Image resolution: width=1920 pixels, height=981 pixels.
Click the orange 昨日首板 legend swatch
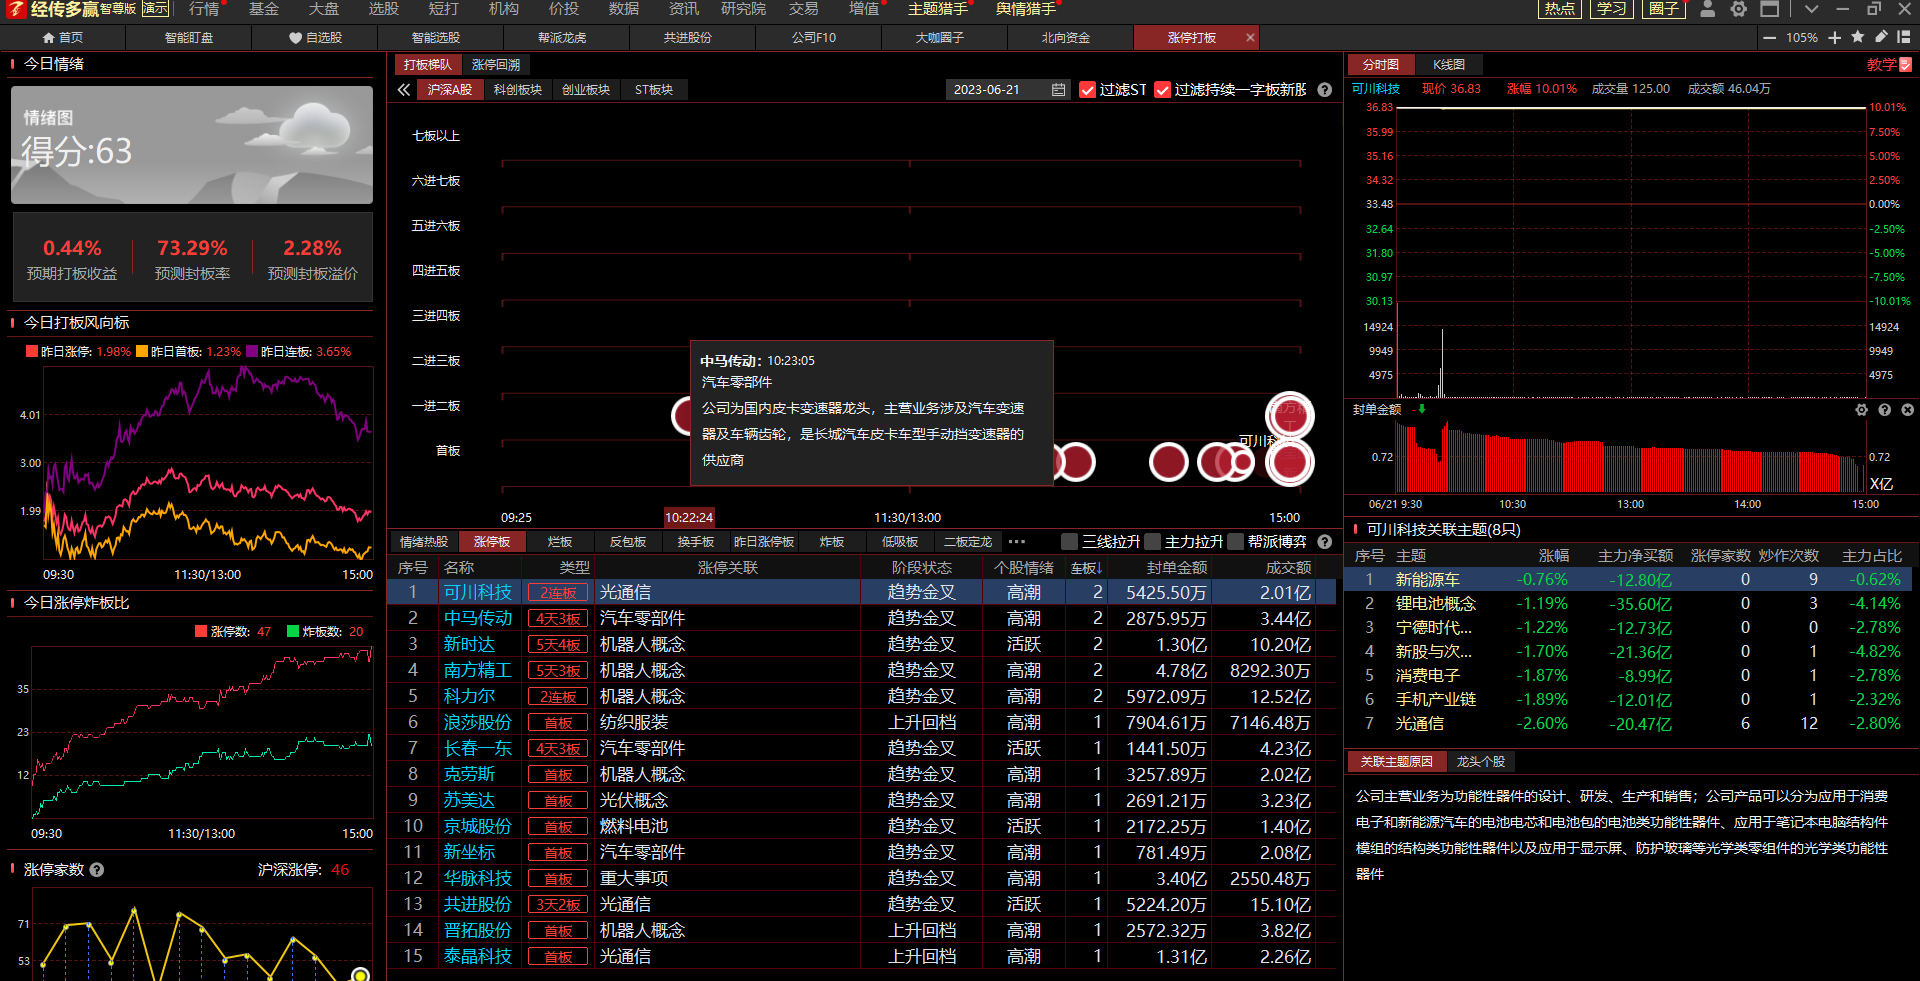tap(142, 351)
